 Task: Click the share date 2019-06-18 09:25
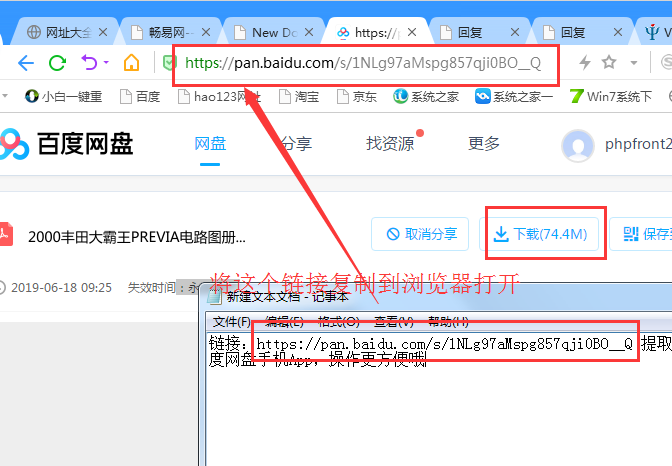click(x=61, y=288)
